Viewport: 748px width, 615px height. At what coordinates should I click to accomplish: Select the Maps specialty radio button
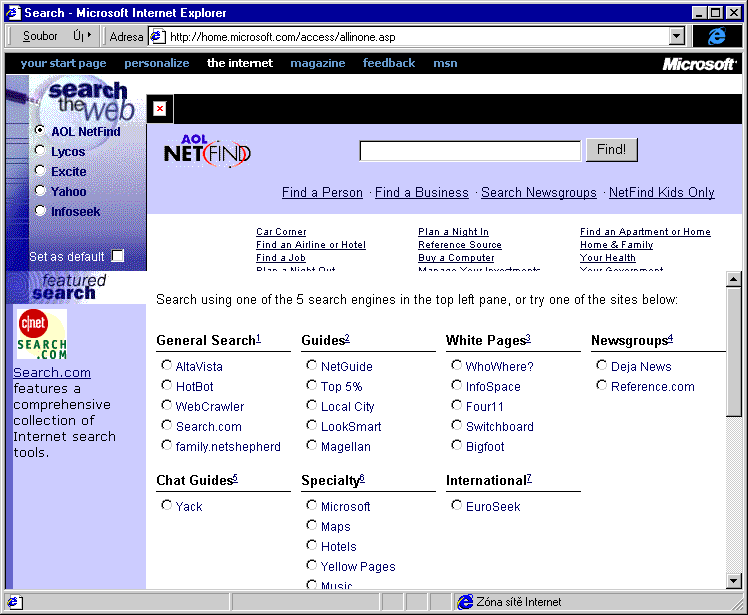[312, 525]
